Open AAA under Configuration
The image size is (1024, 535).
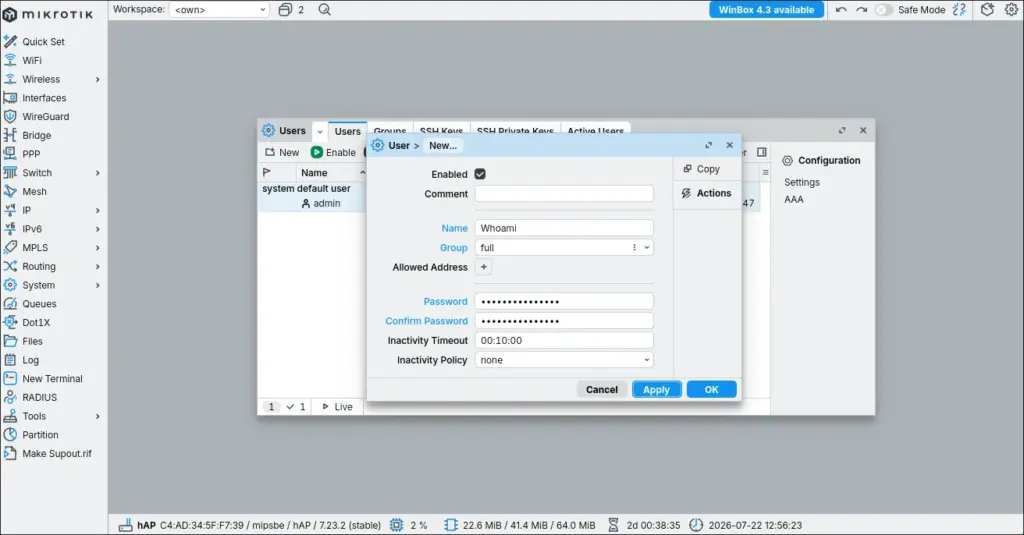[x=793, y=199]
